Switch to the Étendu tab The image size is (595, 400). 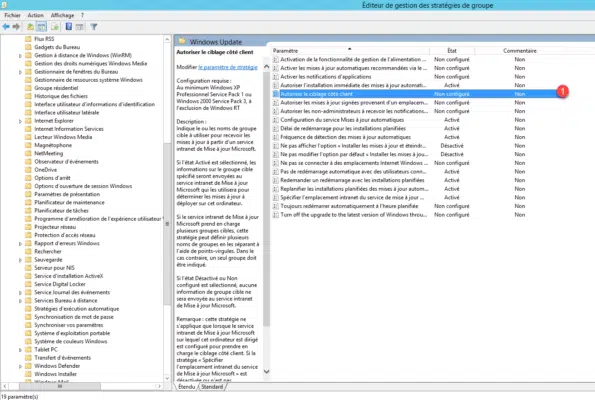(186, 387)
